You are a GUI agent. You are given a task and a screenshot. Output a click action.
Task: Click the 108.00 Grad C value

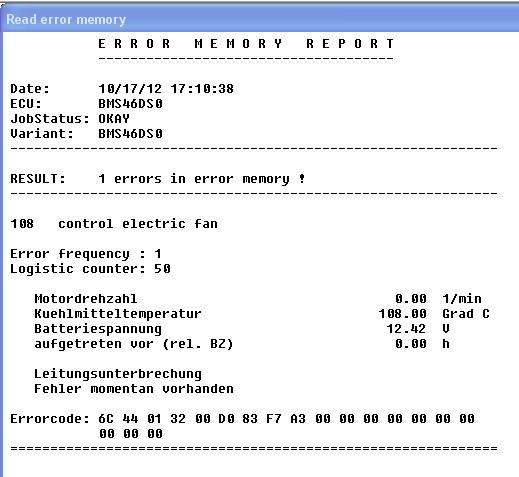click(434, 314)
